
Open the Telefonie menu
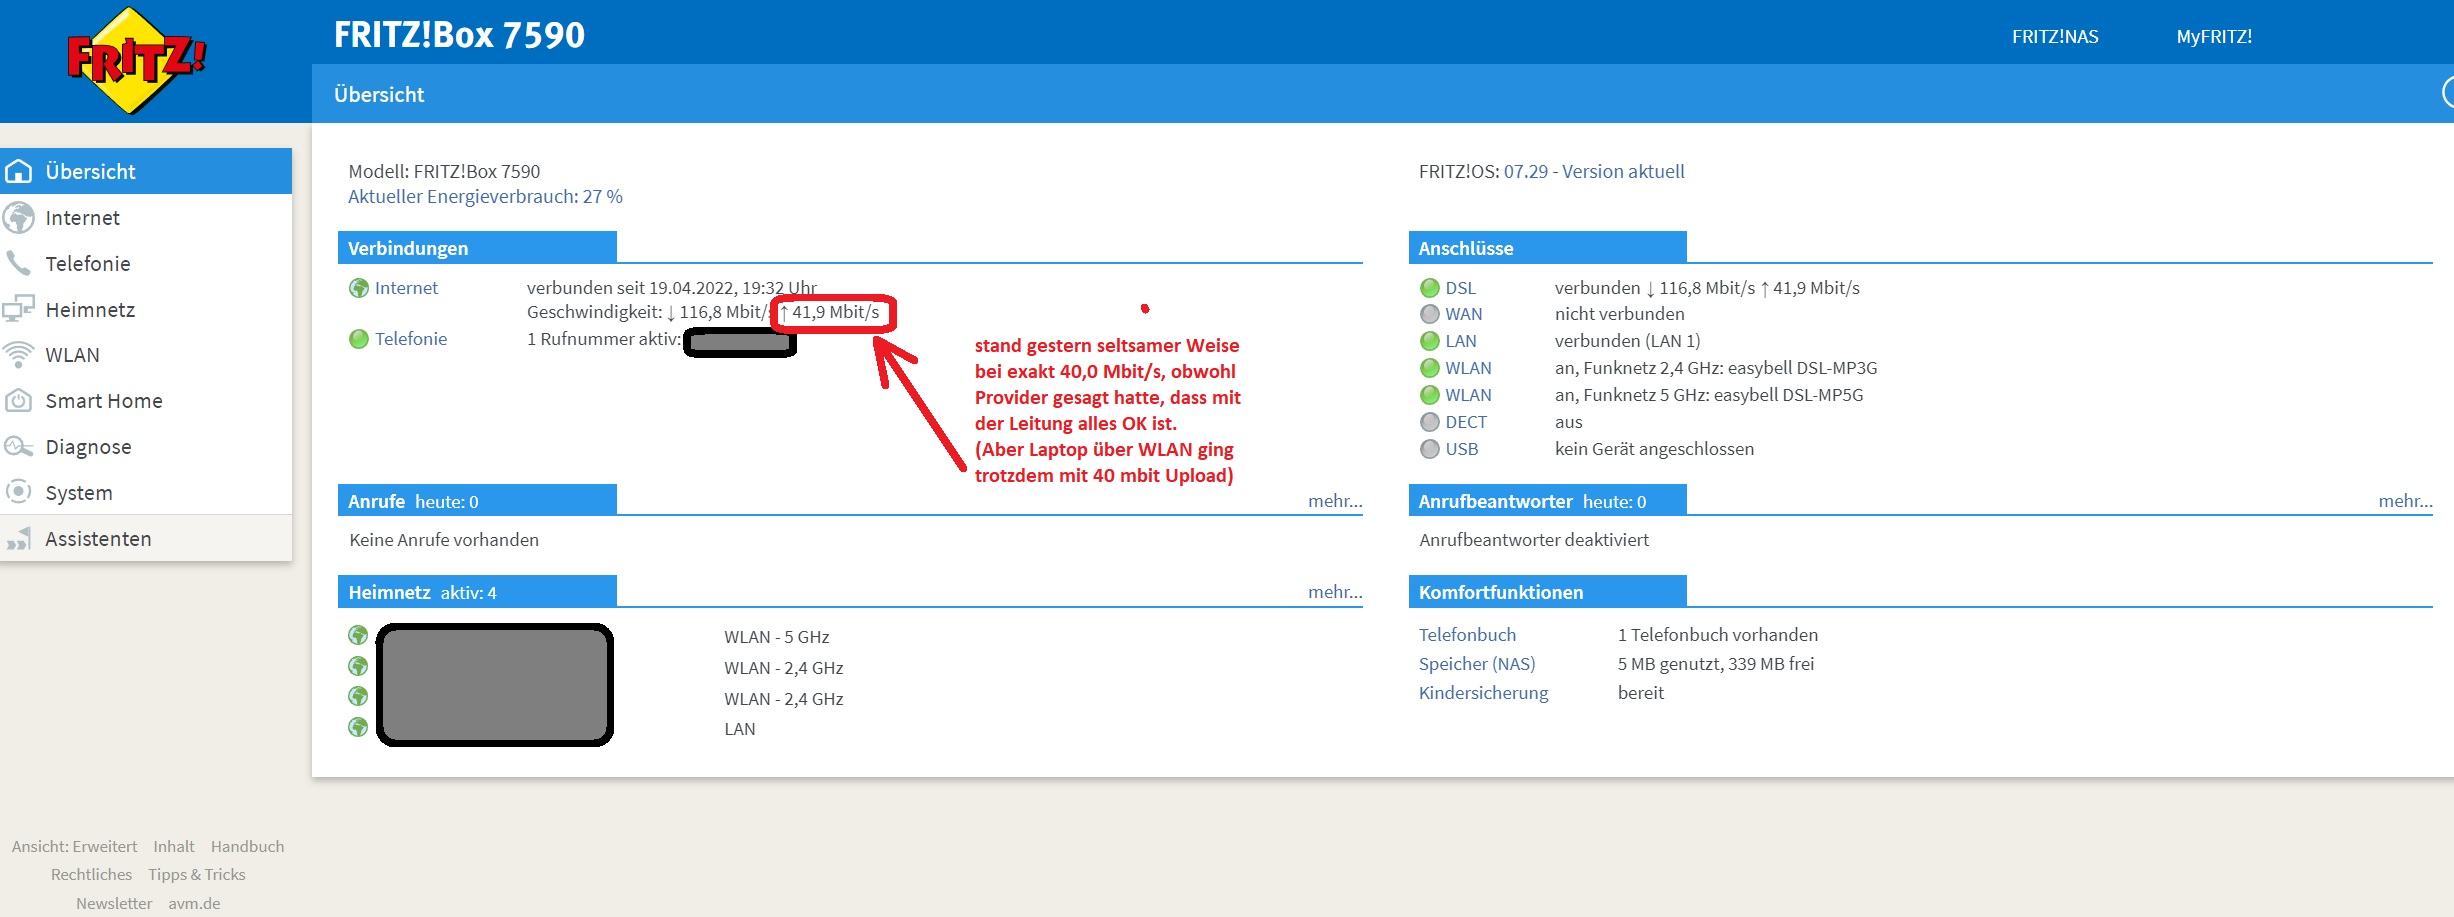click(146, 263)
